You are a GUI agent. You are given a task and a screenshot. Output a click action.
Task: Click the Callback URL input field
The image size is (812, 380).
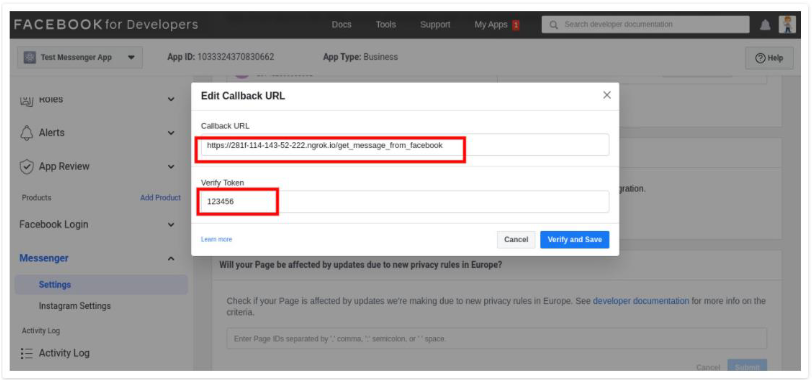click(x=405, y=145)
